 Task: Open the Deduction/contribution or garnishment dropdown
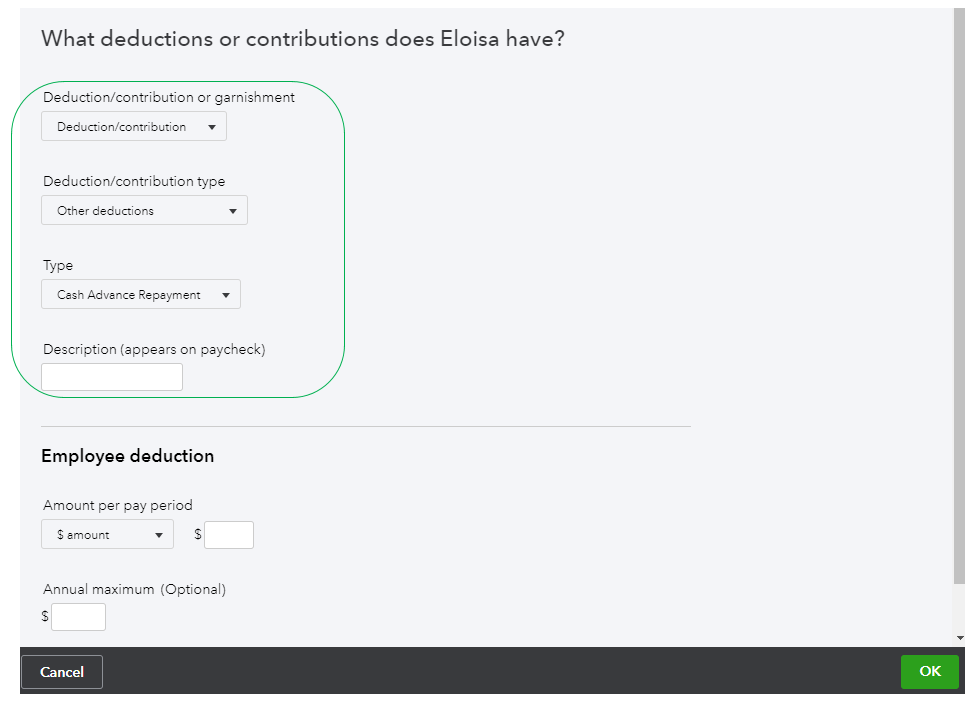click(134, 127)
